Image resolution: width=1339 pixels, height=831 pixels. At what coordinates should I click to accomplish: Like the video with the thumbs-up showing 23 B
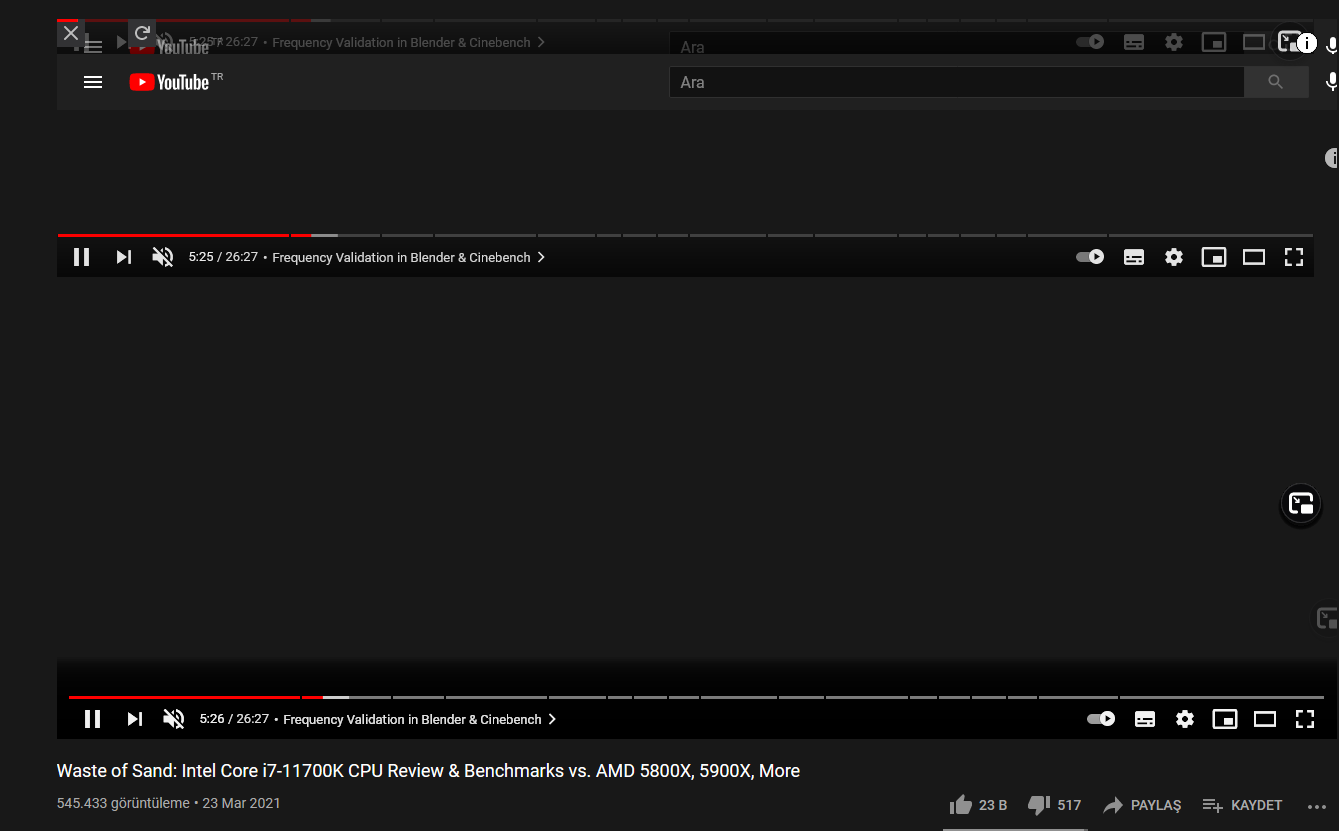978,805
